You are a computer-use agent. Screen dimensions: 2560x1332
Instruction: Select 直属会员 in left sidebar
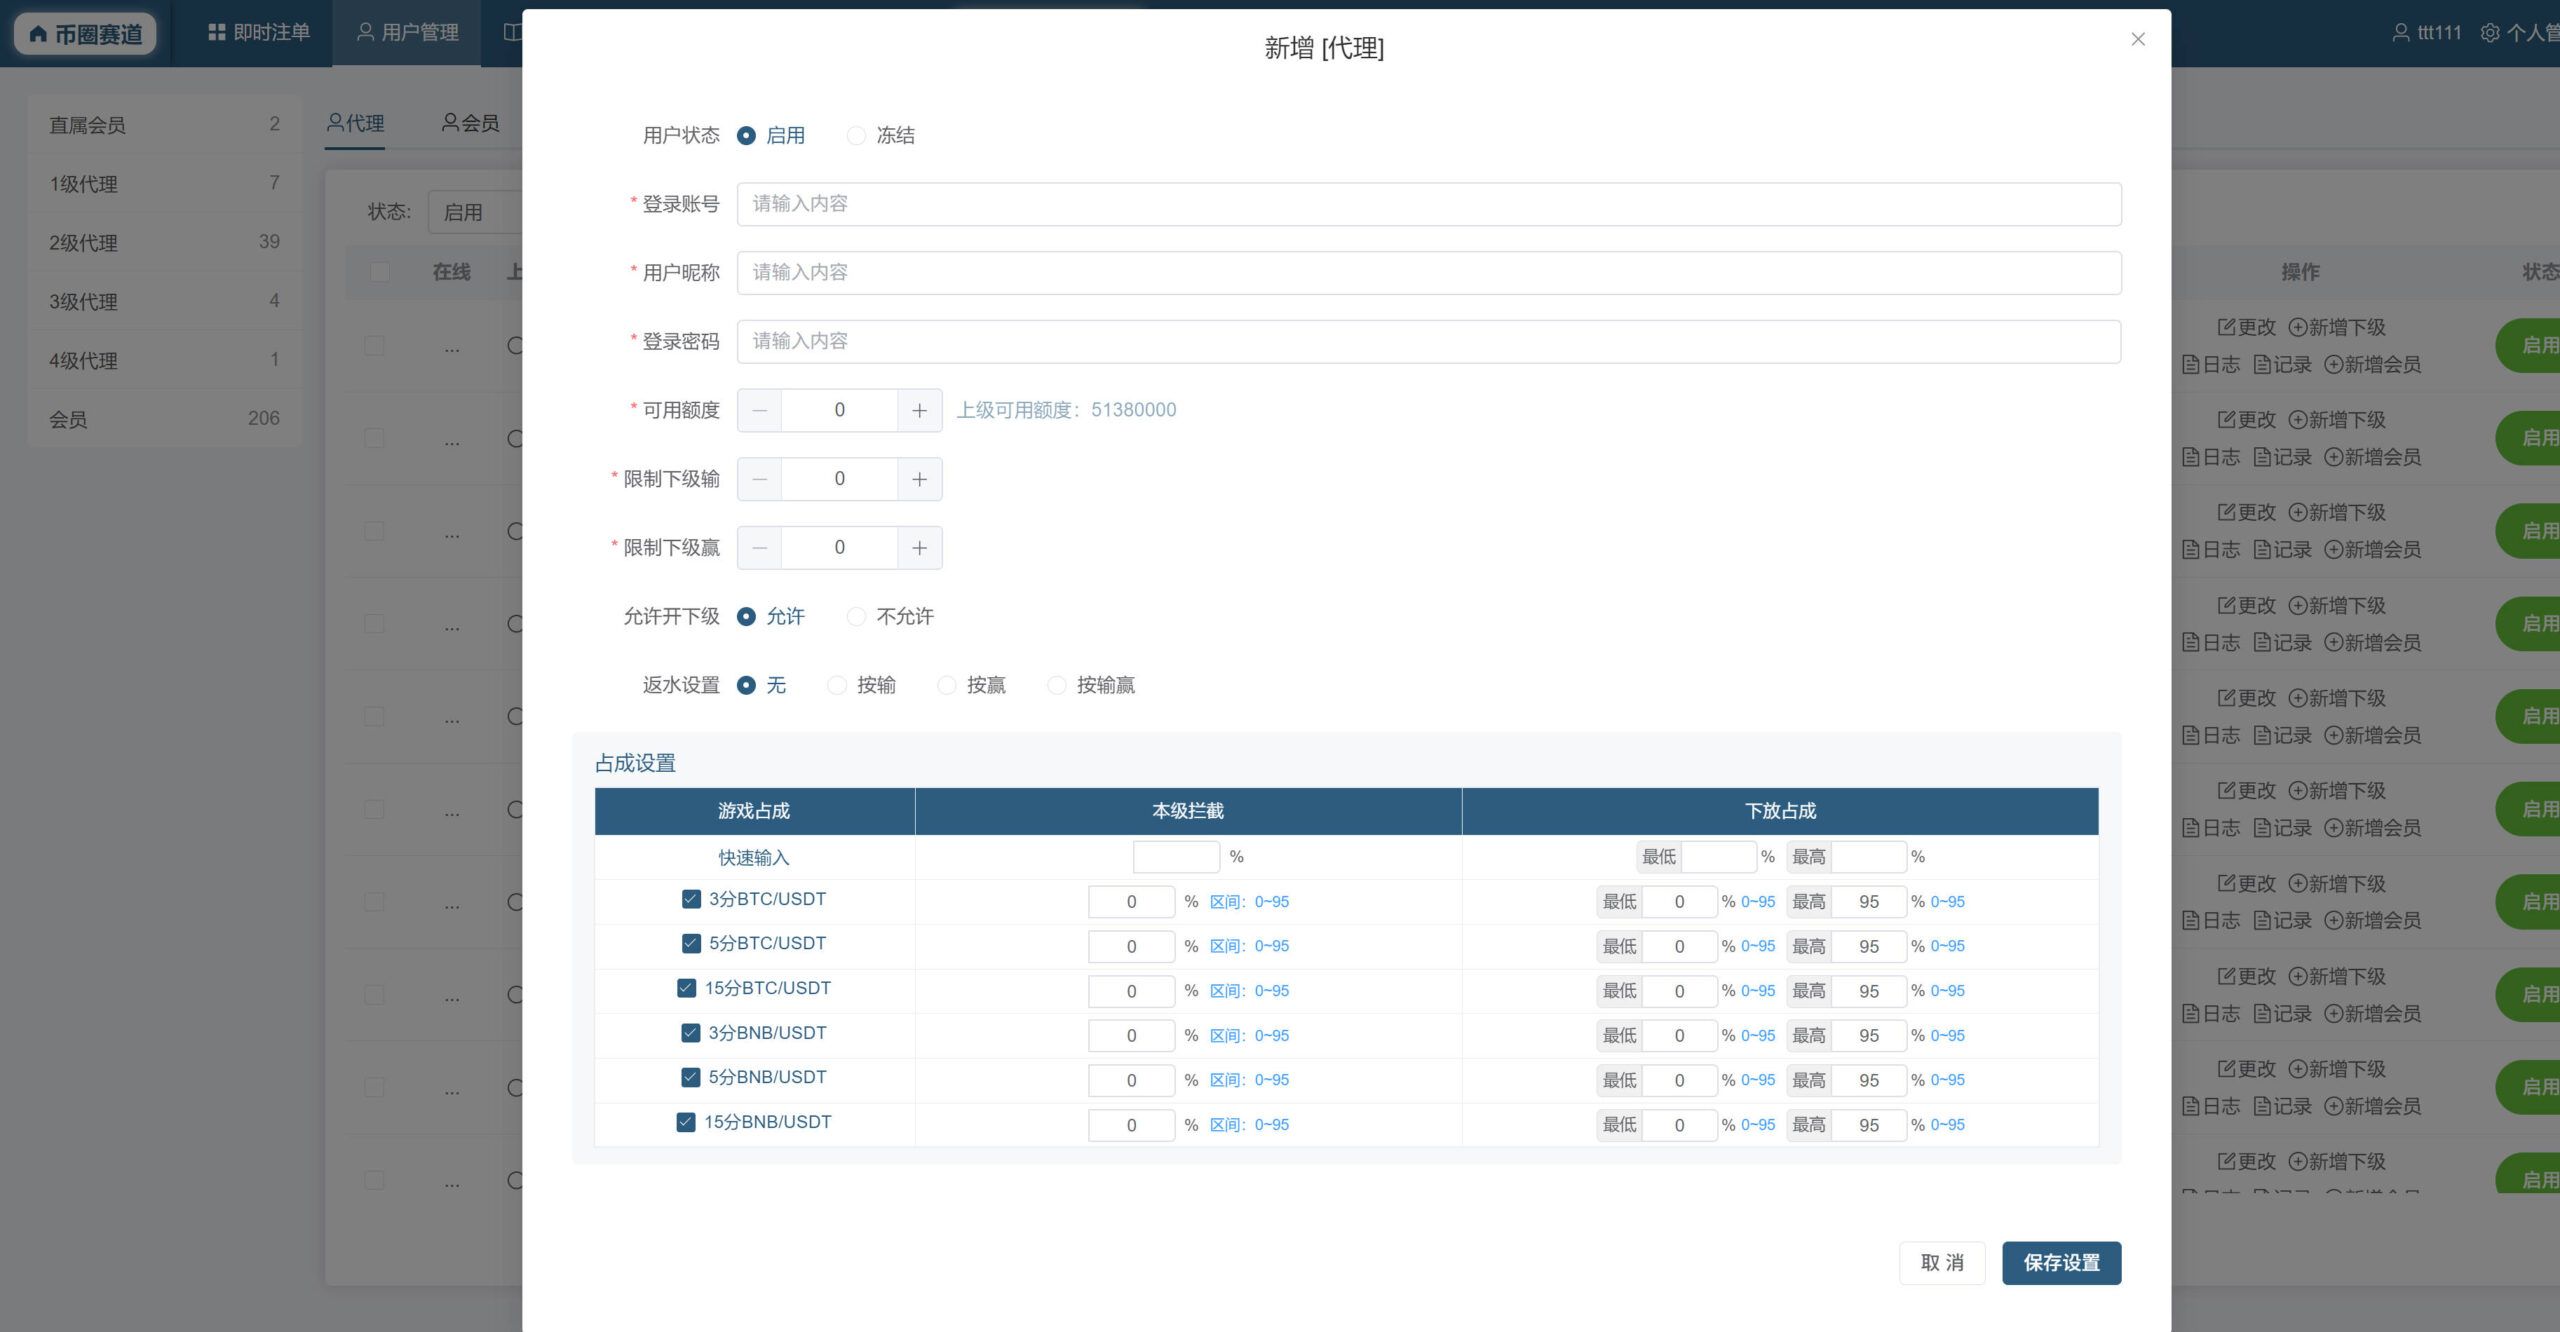click(164, 125)
